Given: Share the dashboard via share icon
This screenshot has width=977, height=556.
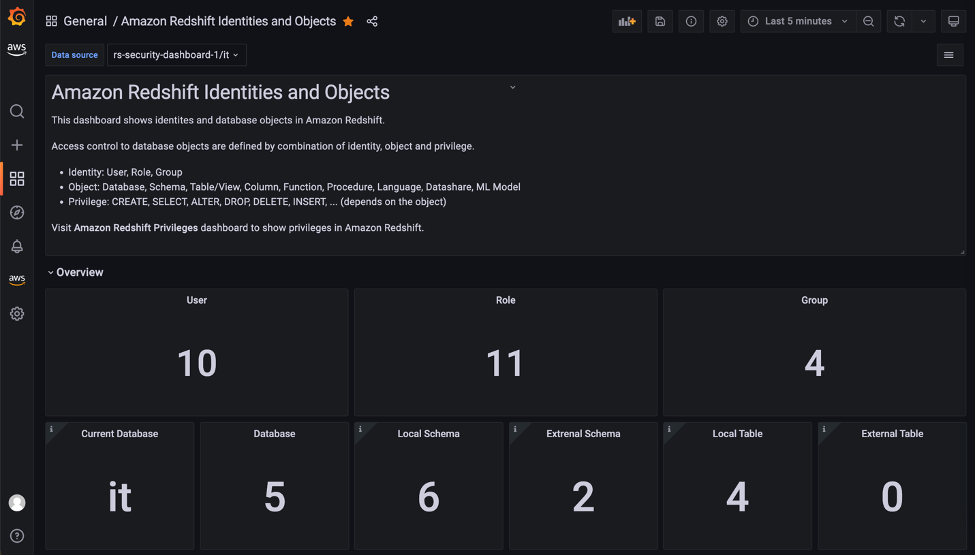Looking at the screenshot, I should [372, 21].
